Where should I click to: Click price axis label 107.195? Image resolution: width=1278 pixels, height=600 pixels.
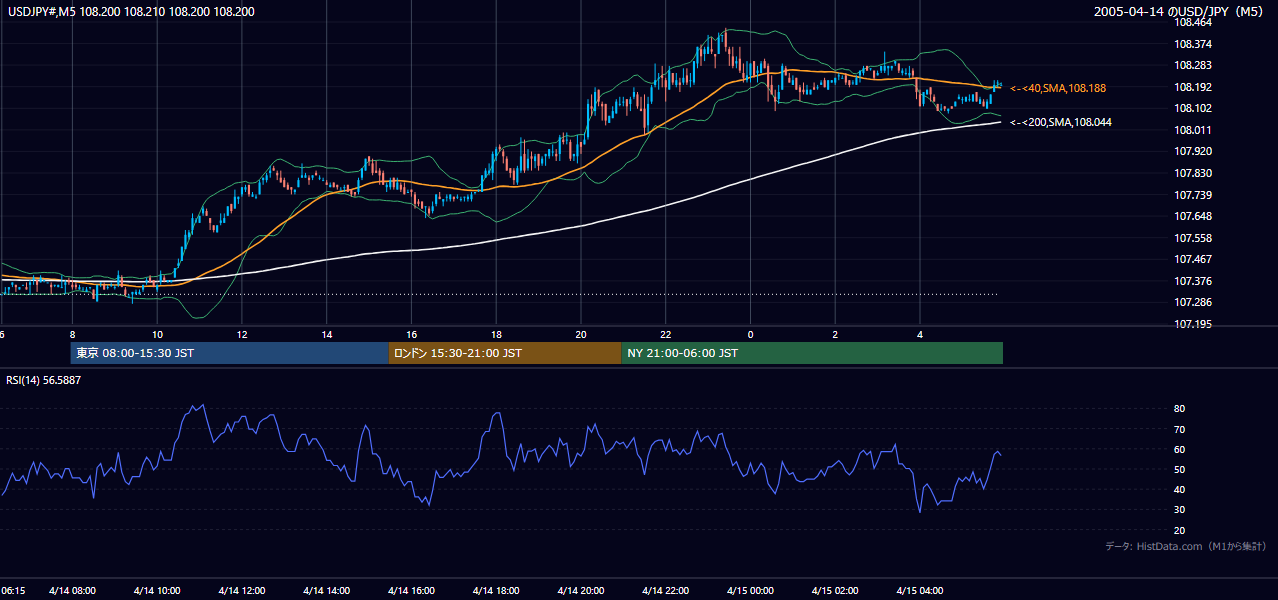point(1194,324)
